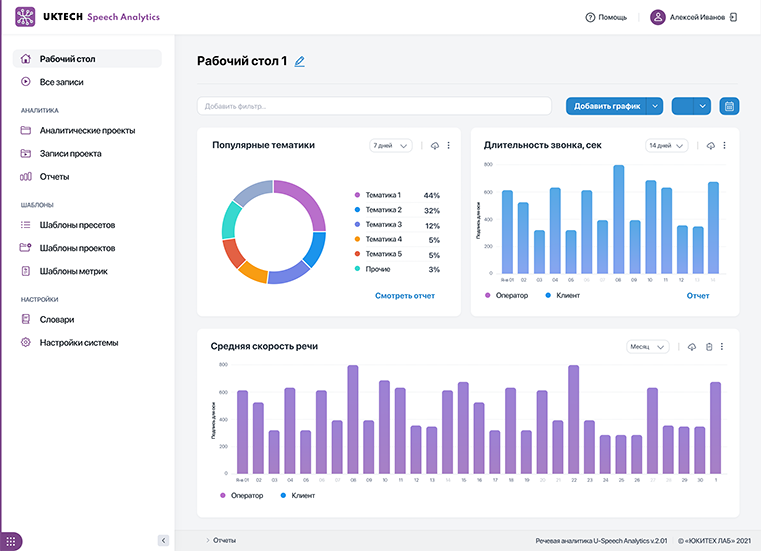Collapse the left sidebar panel
The image size is (761, 551).
point(163,541)
